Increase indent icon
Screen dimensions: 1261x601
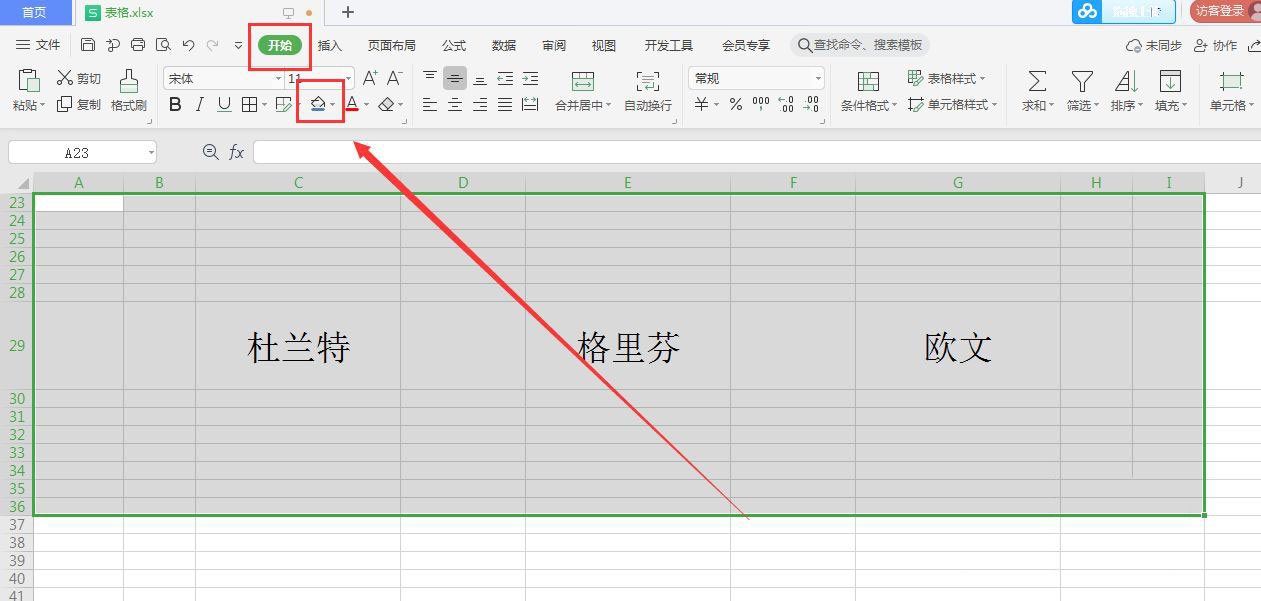tap(530, 78)
